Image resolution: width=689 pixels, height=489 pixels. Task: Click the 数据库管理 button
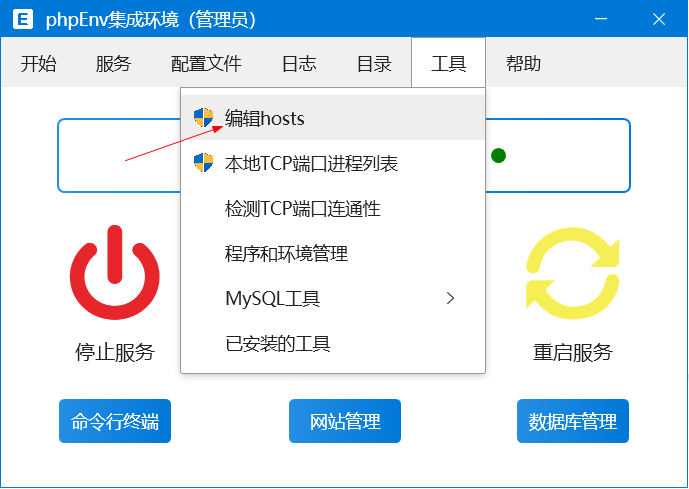coord(573,421)
